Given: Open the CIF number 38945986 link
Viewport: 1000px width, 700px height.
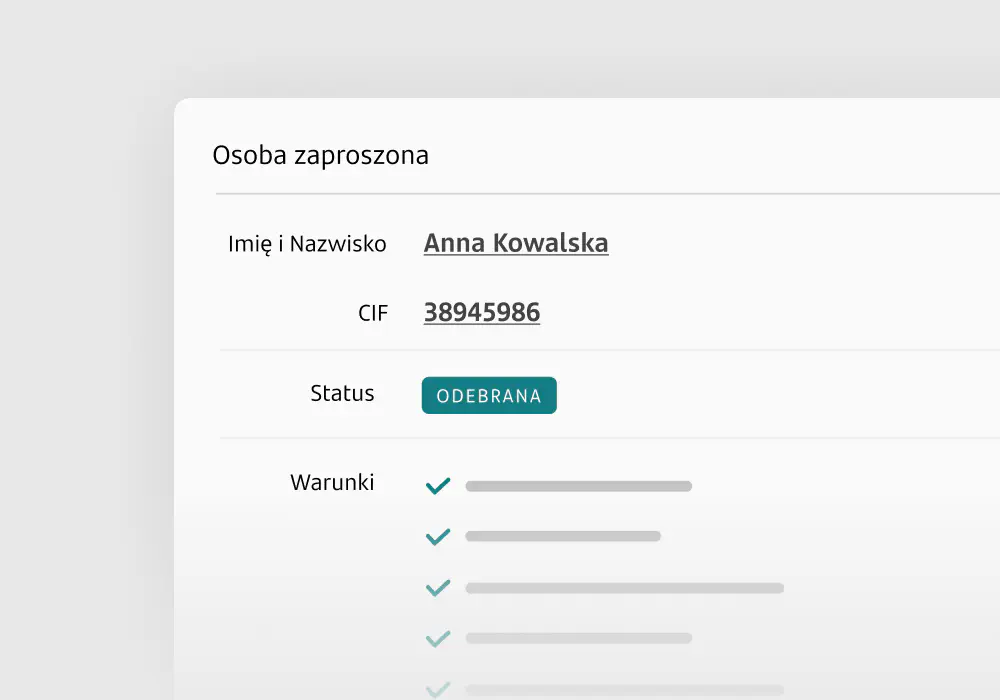Looking at the screenshot, I should tap(482, 313).
